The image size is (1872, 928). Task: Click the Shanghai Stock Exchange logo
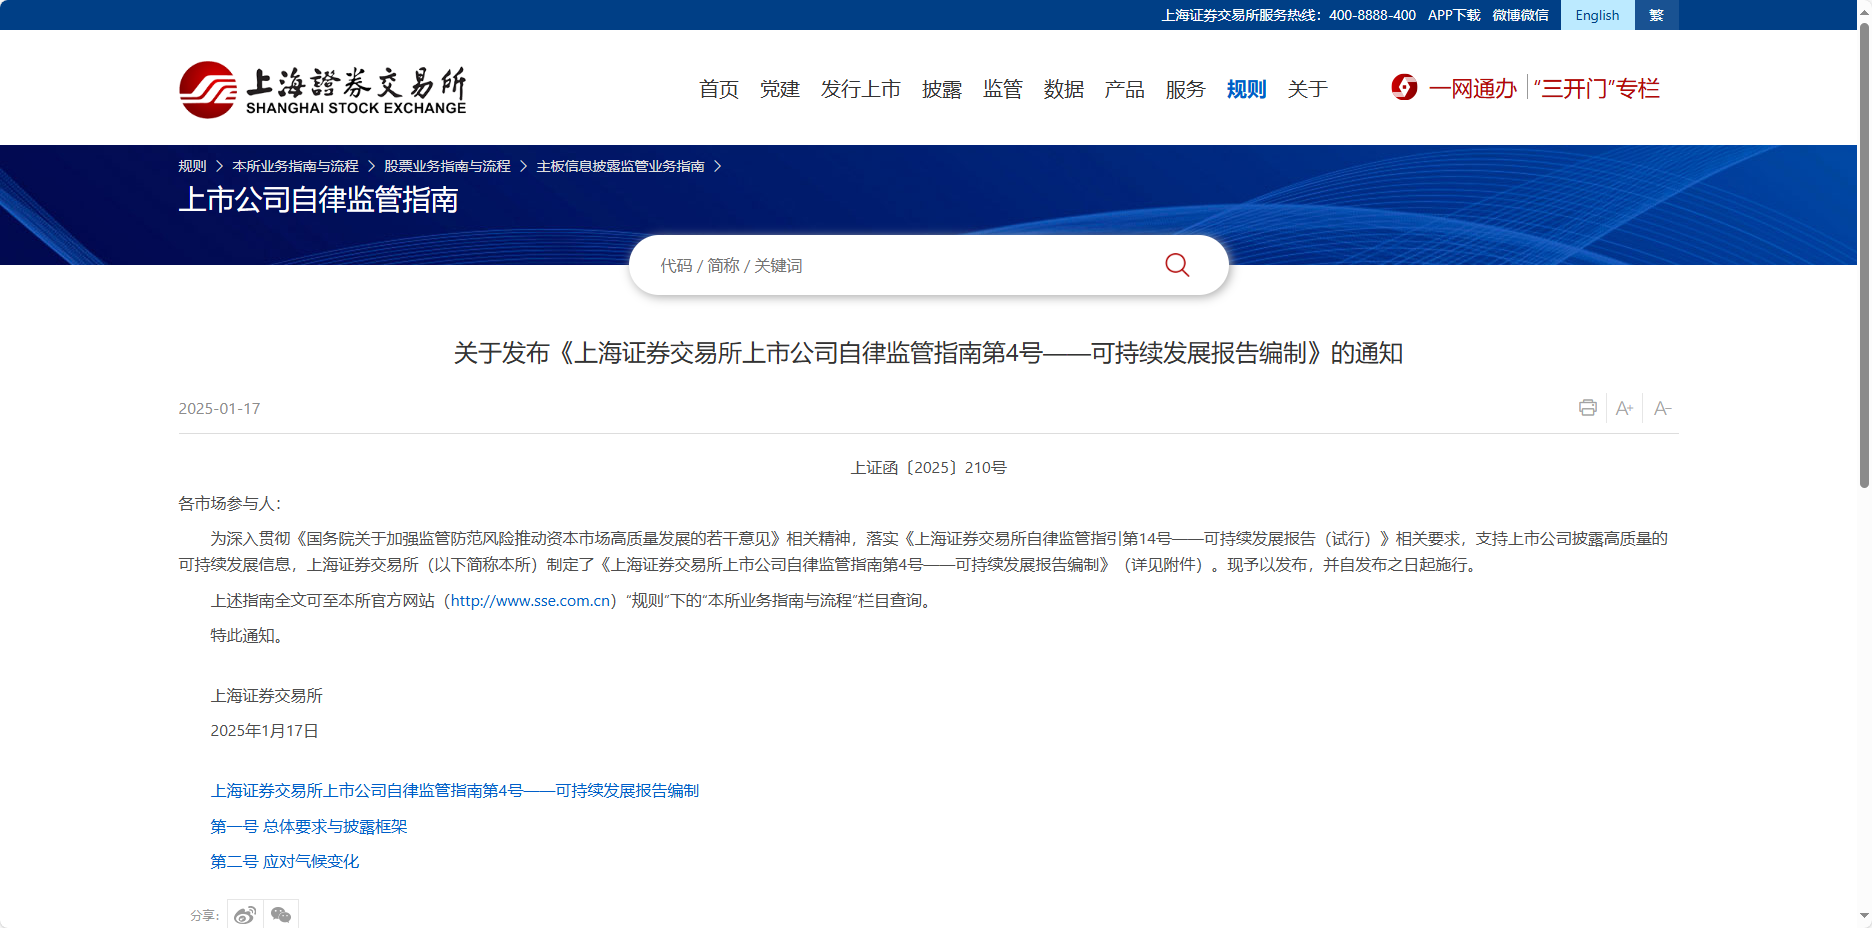click(x=322, y=90)
